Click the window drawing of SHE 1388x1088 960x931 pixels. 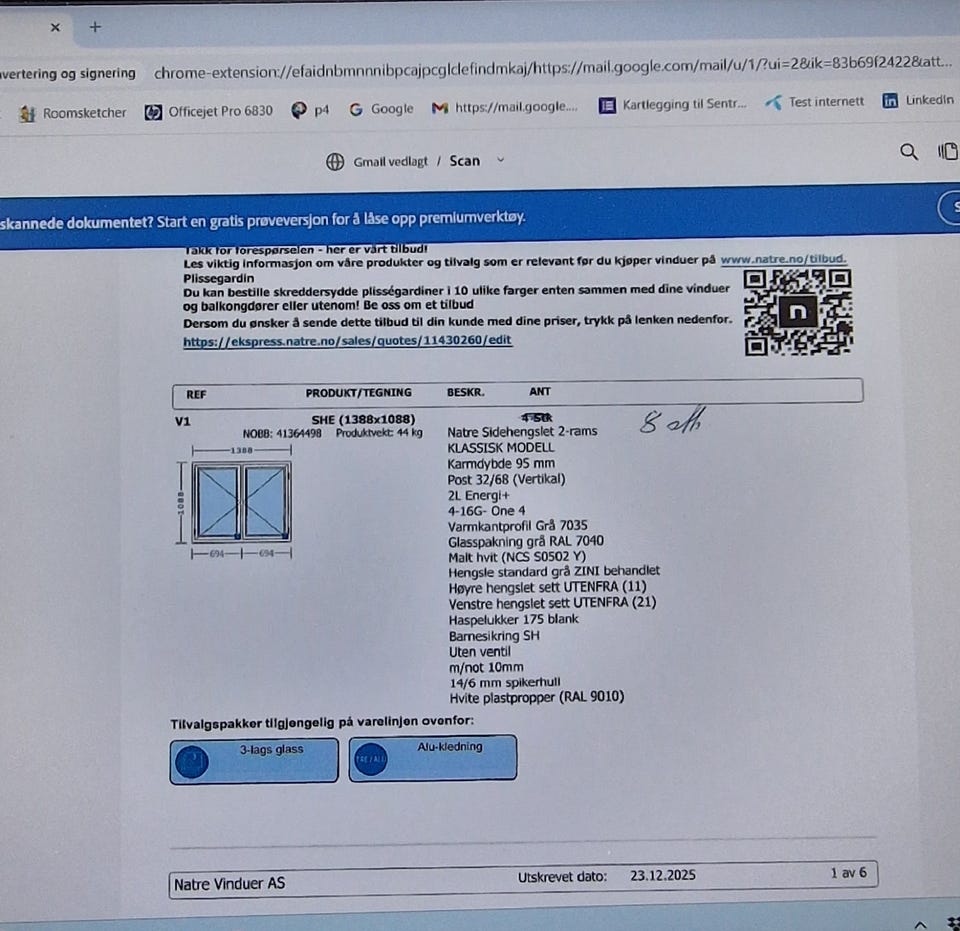pyautogui.click(x=241, y=502)
